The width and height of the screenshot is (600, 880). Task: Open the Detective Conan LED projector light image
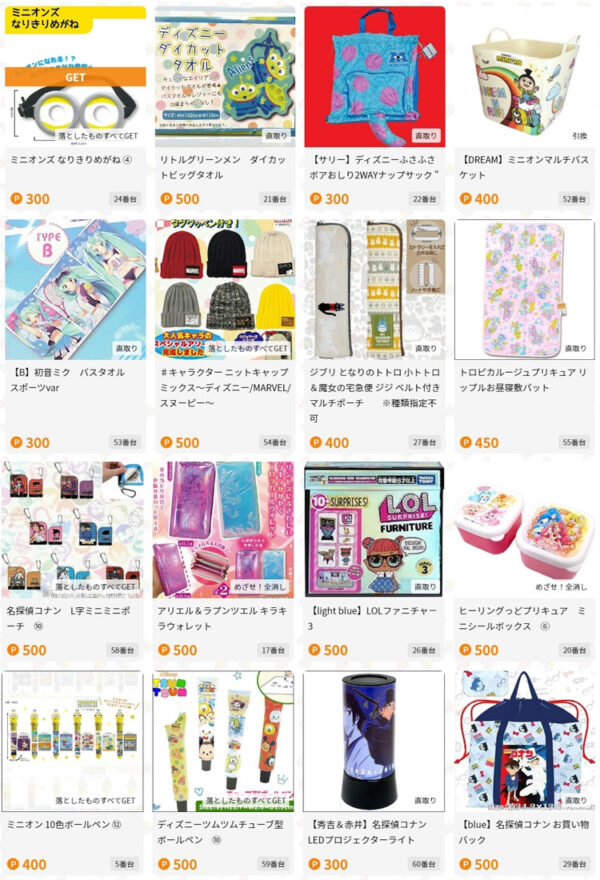point(374,741)
